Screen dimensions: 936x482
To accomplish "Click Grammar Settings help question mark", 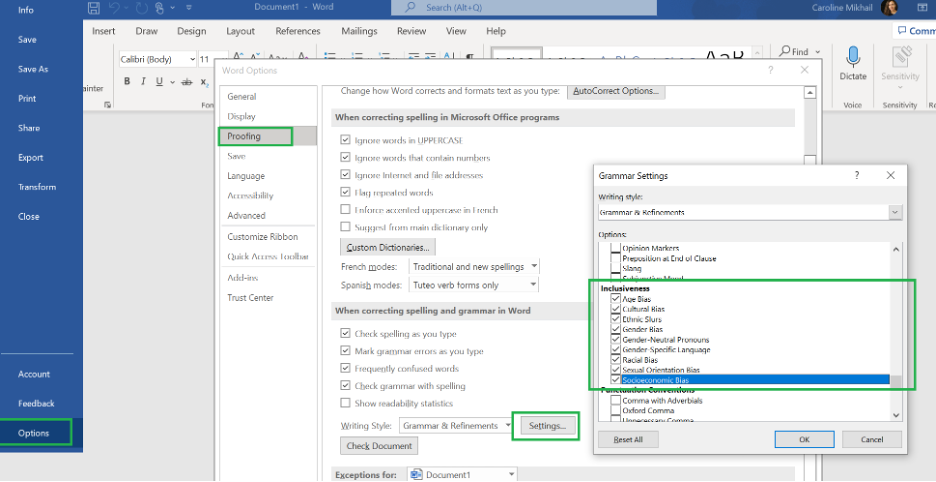I will 857,176.
